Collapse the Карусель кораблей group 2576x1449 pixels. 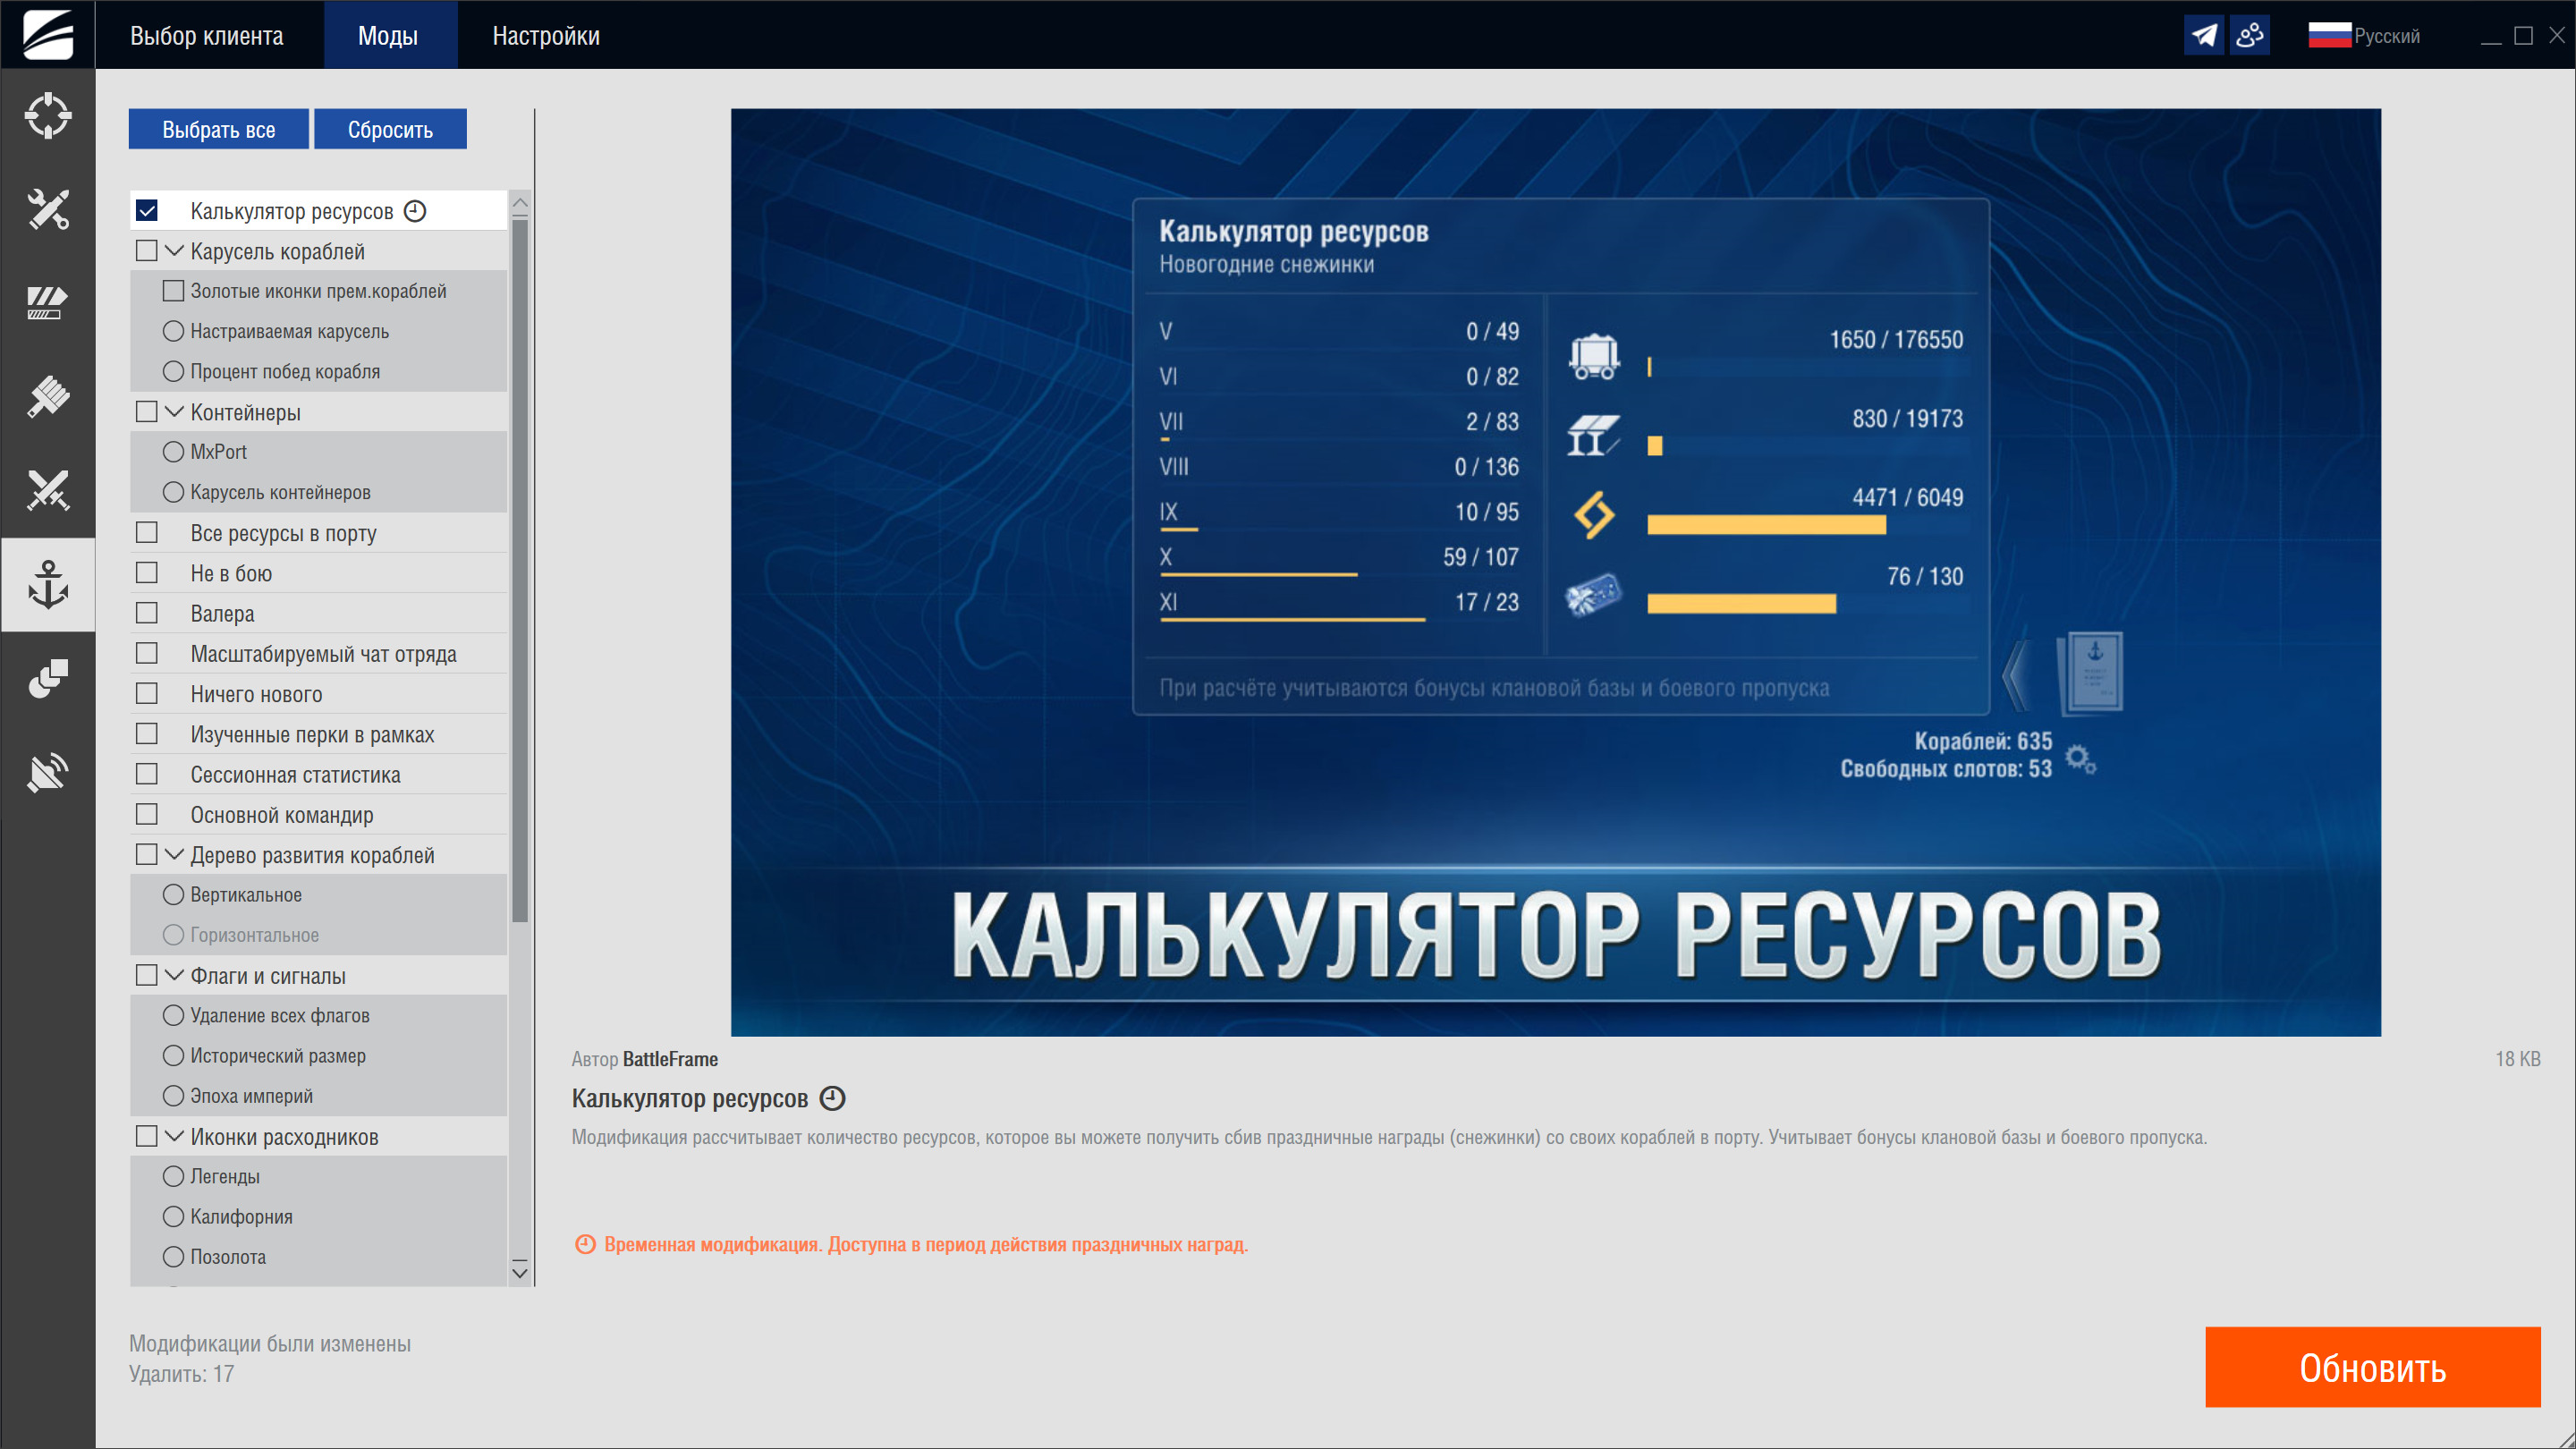(174, 251)
